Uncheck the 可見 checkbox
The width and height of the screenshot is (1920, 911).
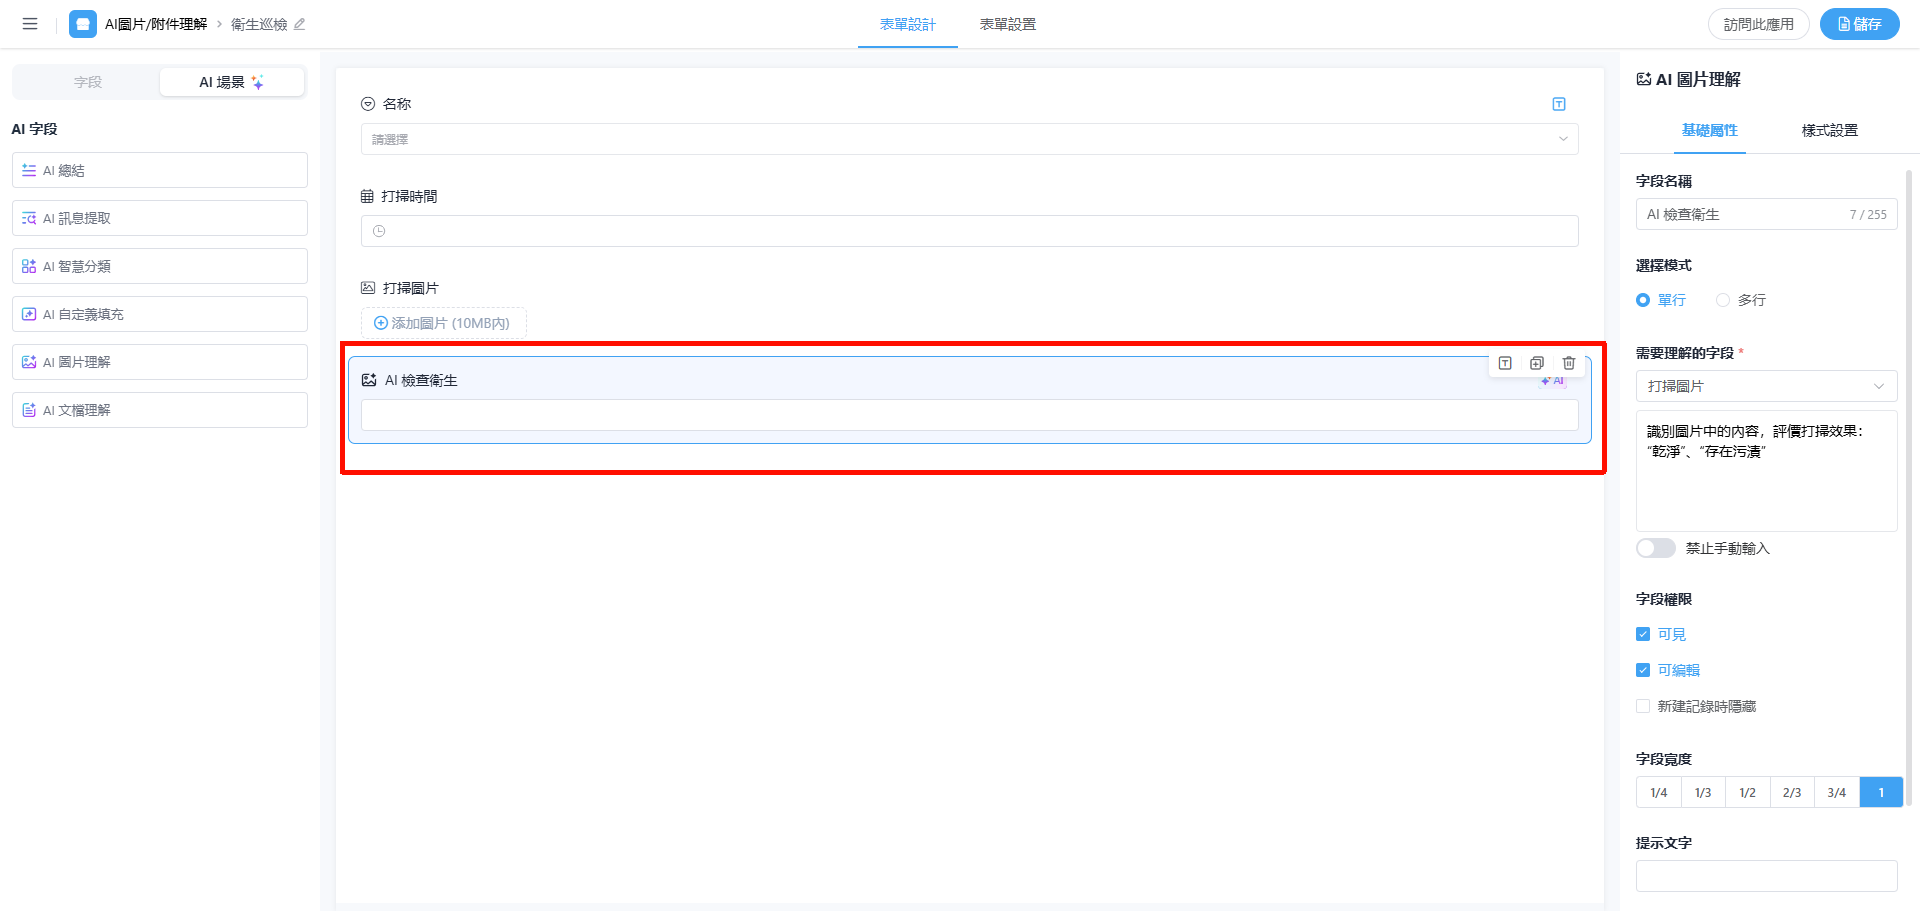(1643, 634)
